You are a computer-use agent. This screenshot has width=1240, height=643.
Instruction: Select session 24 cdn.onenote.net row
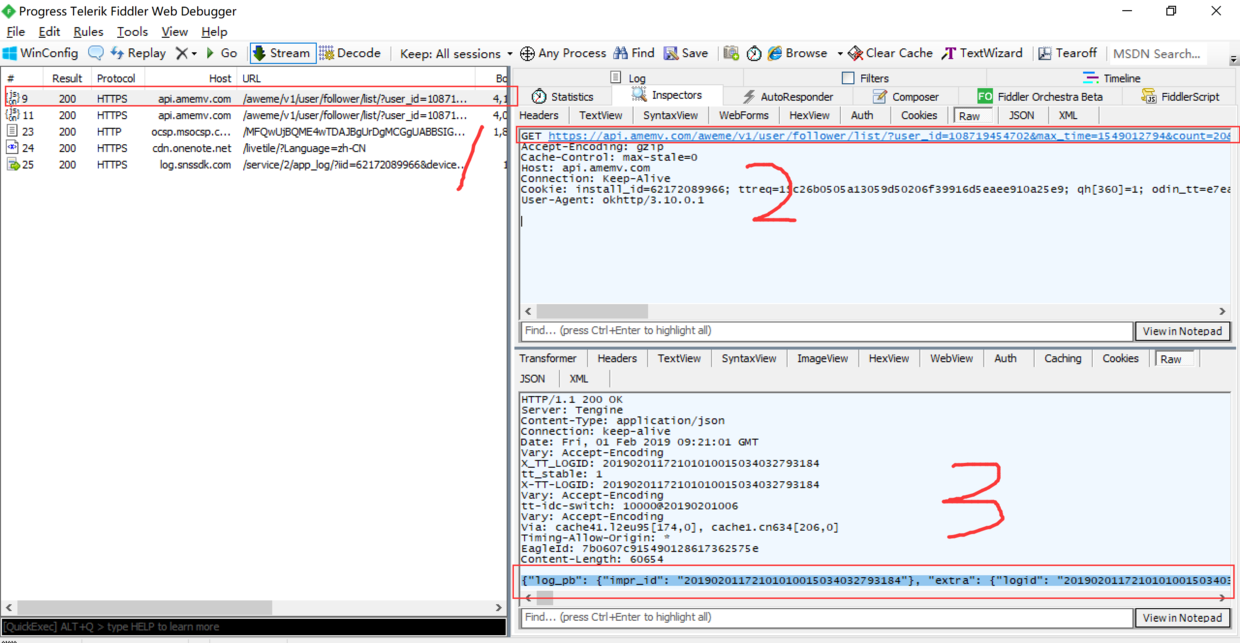(255, 148)
